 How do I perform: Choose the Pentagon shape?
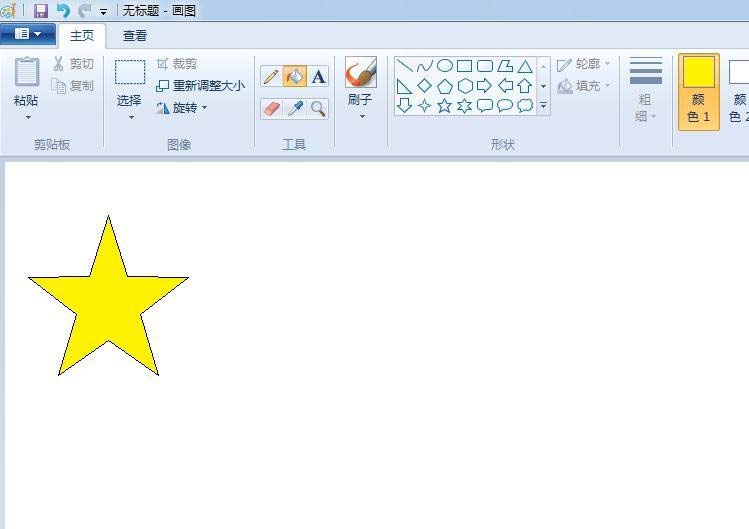(445, 86)
